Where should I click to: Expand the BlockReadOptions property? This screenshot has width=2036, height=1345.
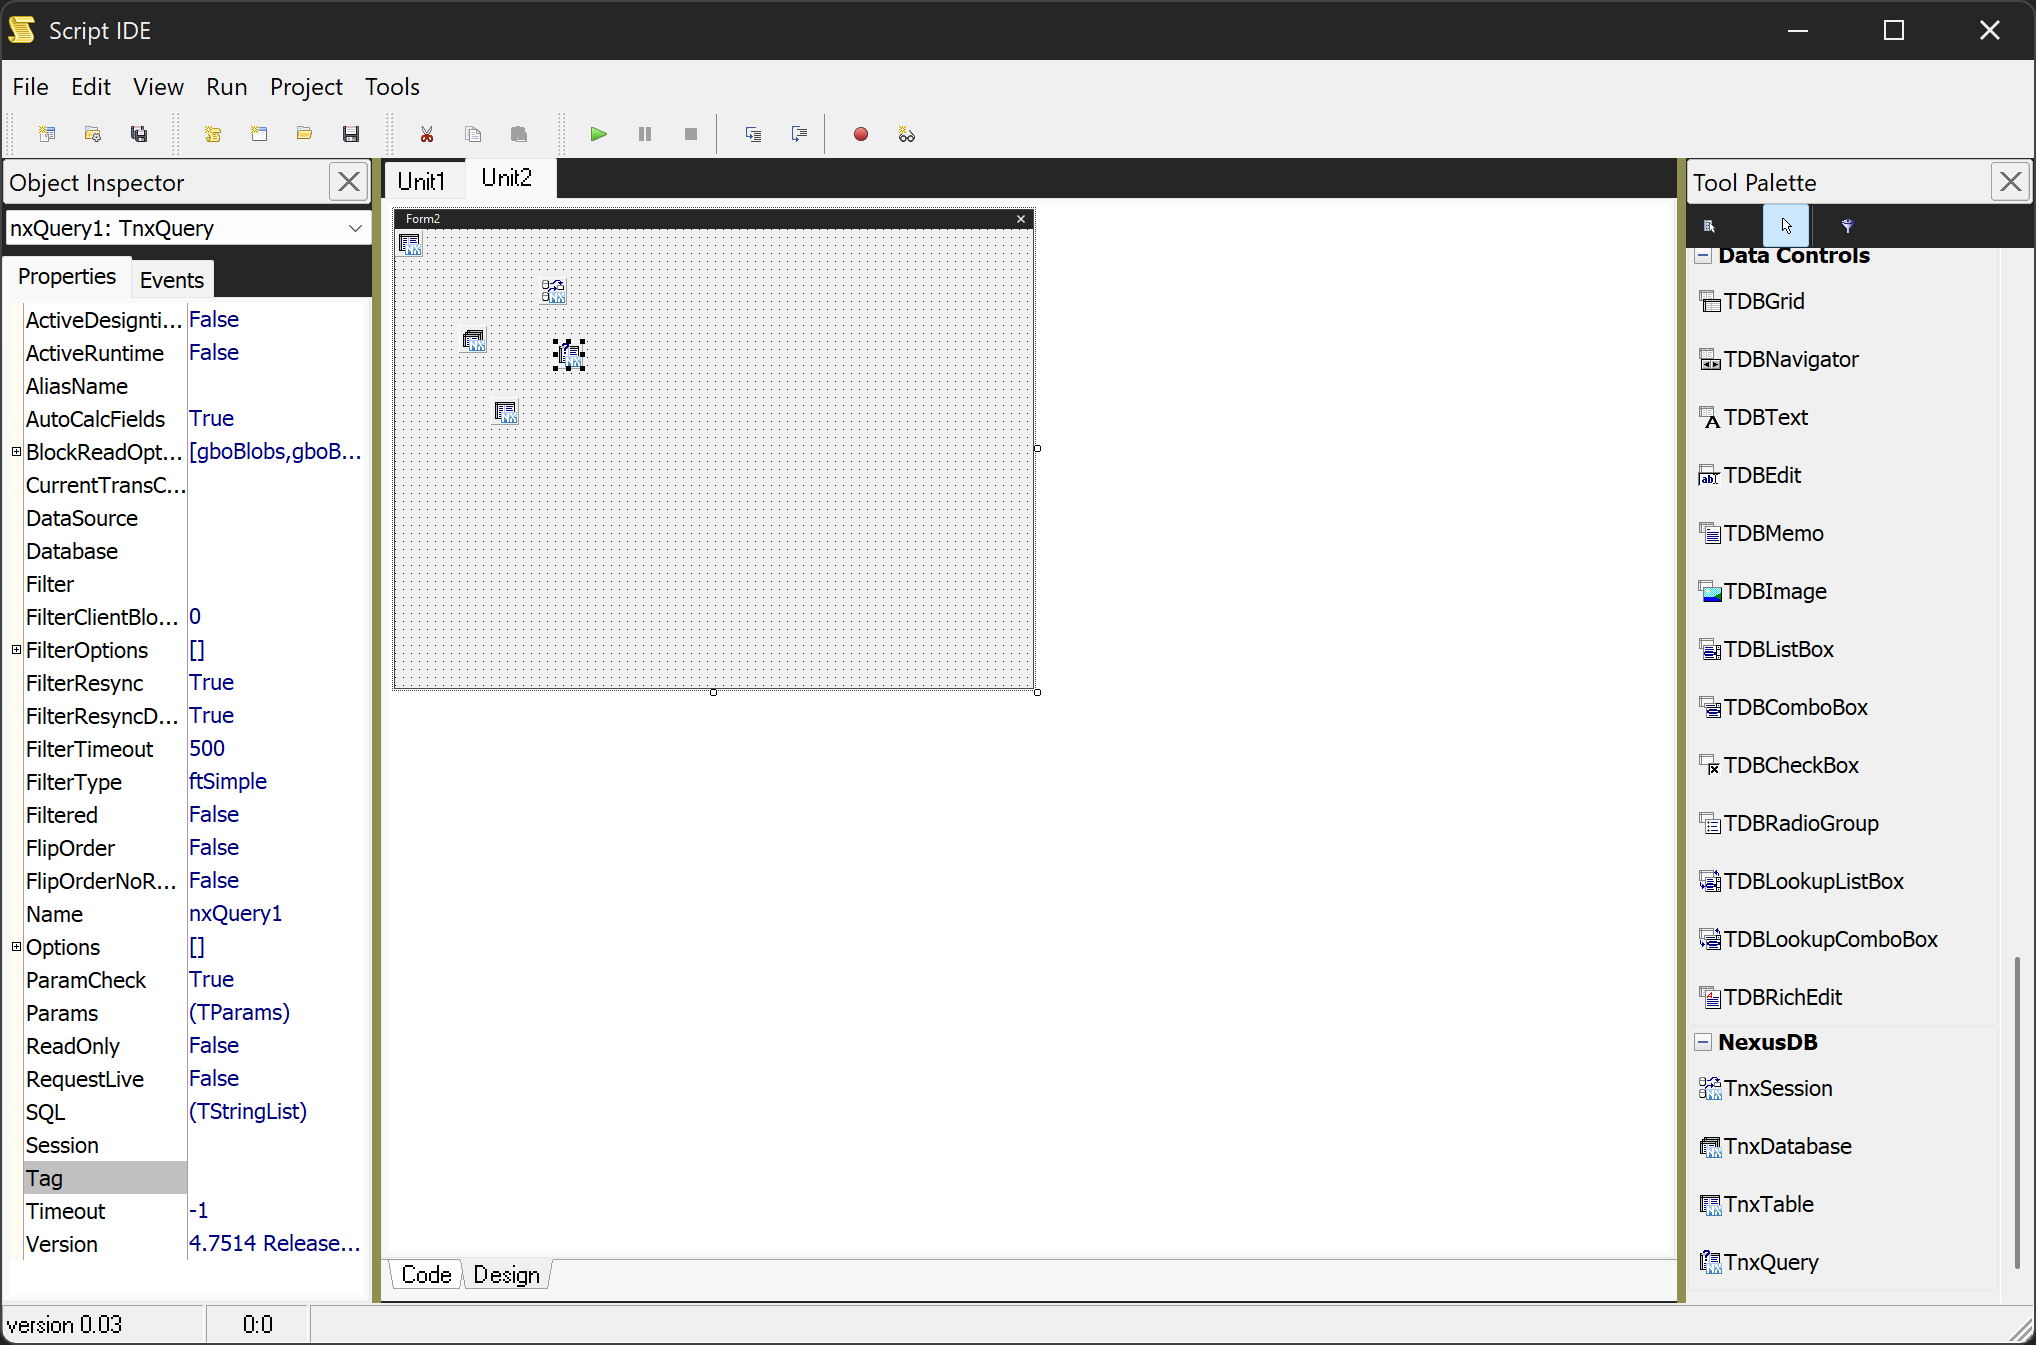pos(16,452)
